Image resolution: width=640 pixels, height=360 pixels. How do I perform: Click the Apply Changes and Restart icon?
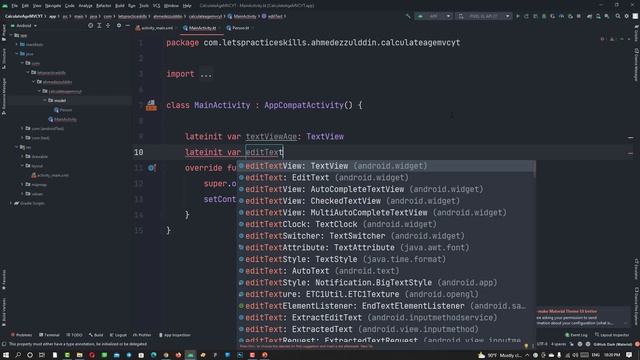[526, 16]
